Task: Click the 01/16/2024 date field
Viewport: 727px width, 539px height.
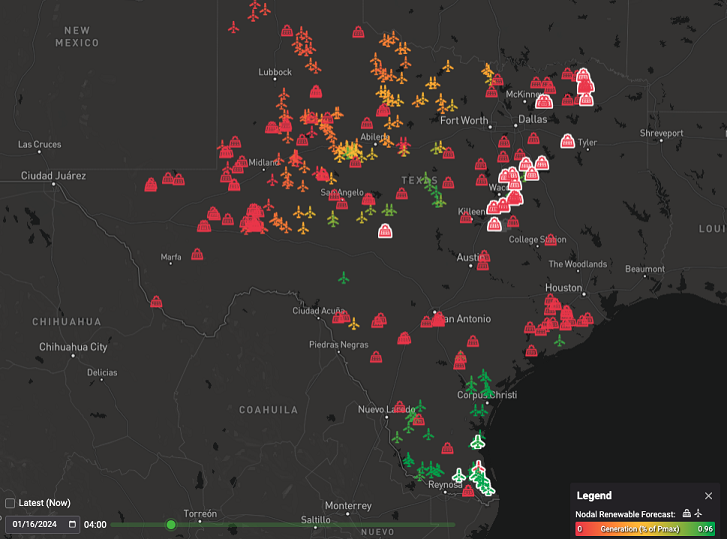Action: click(35, 524)
